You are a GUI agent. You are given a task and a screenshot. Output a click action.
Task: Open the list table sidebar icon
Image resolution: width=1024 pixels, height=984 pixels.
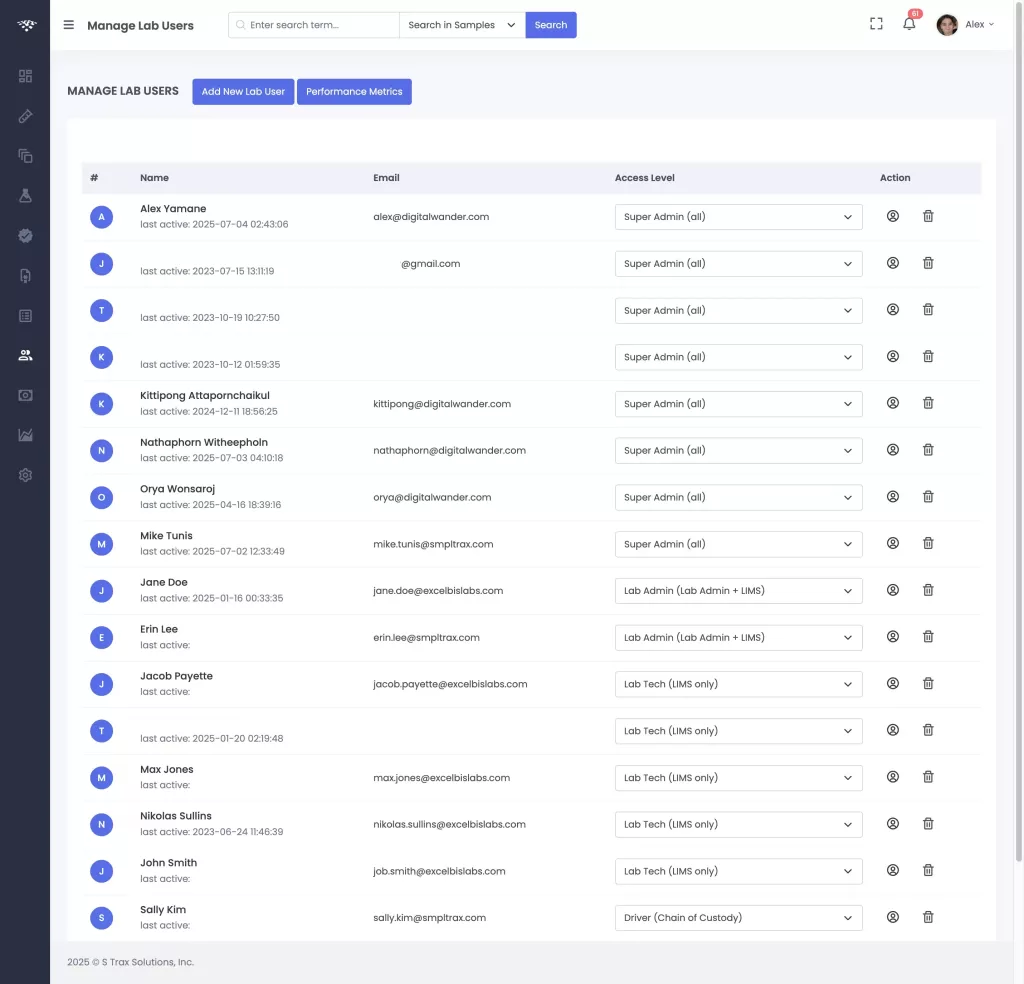click(x=25, y=316)
